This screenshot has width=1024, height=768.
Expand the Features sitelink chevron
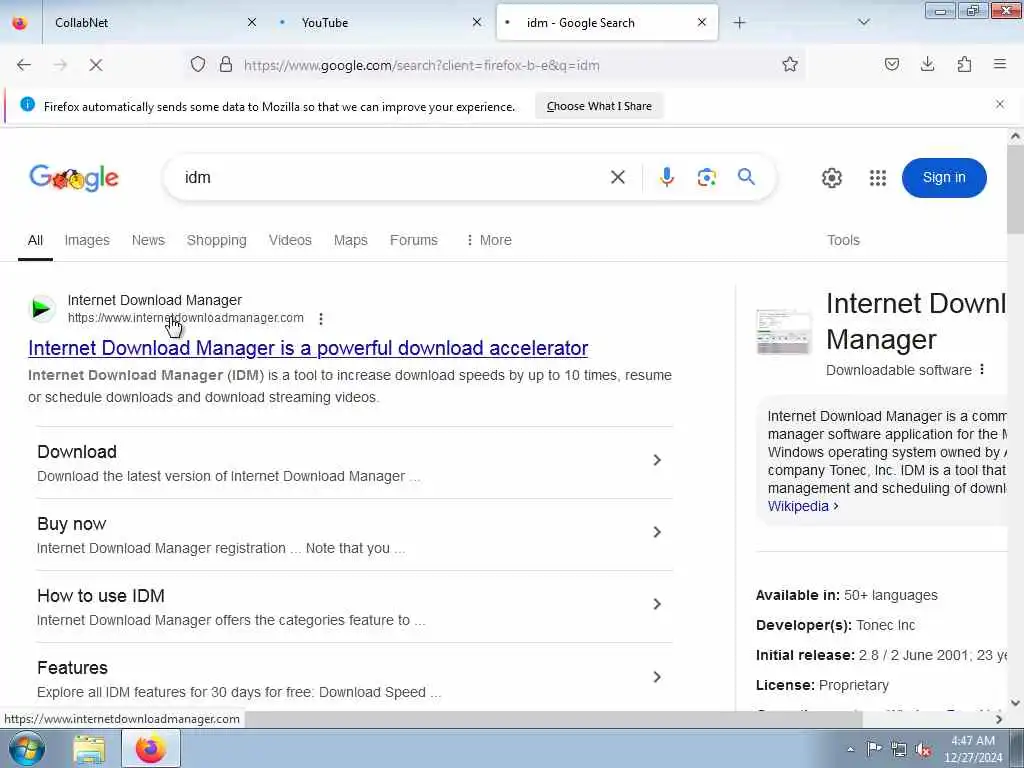657,677
